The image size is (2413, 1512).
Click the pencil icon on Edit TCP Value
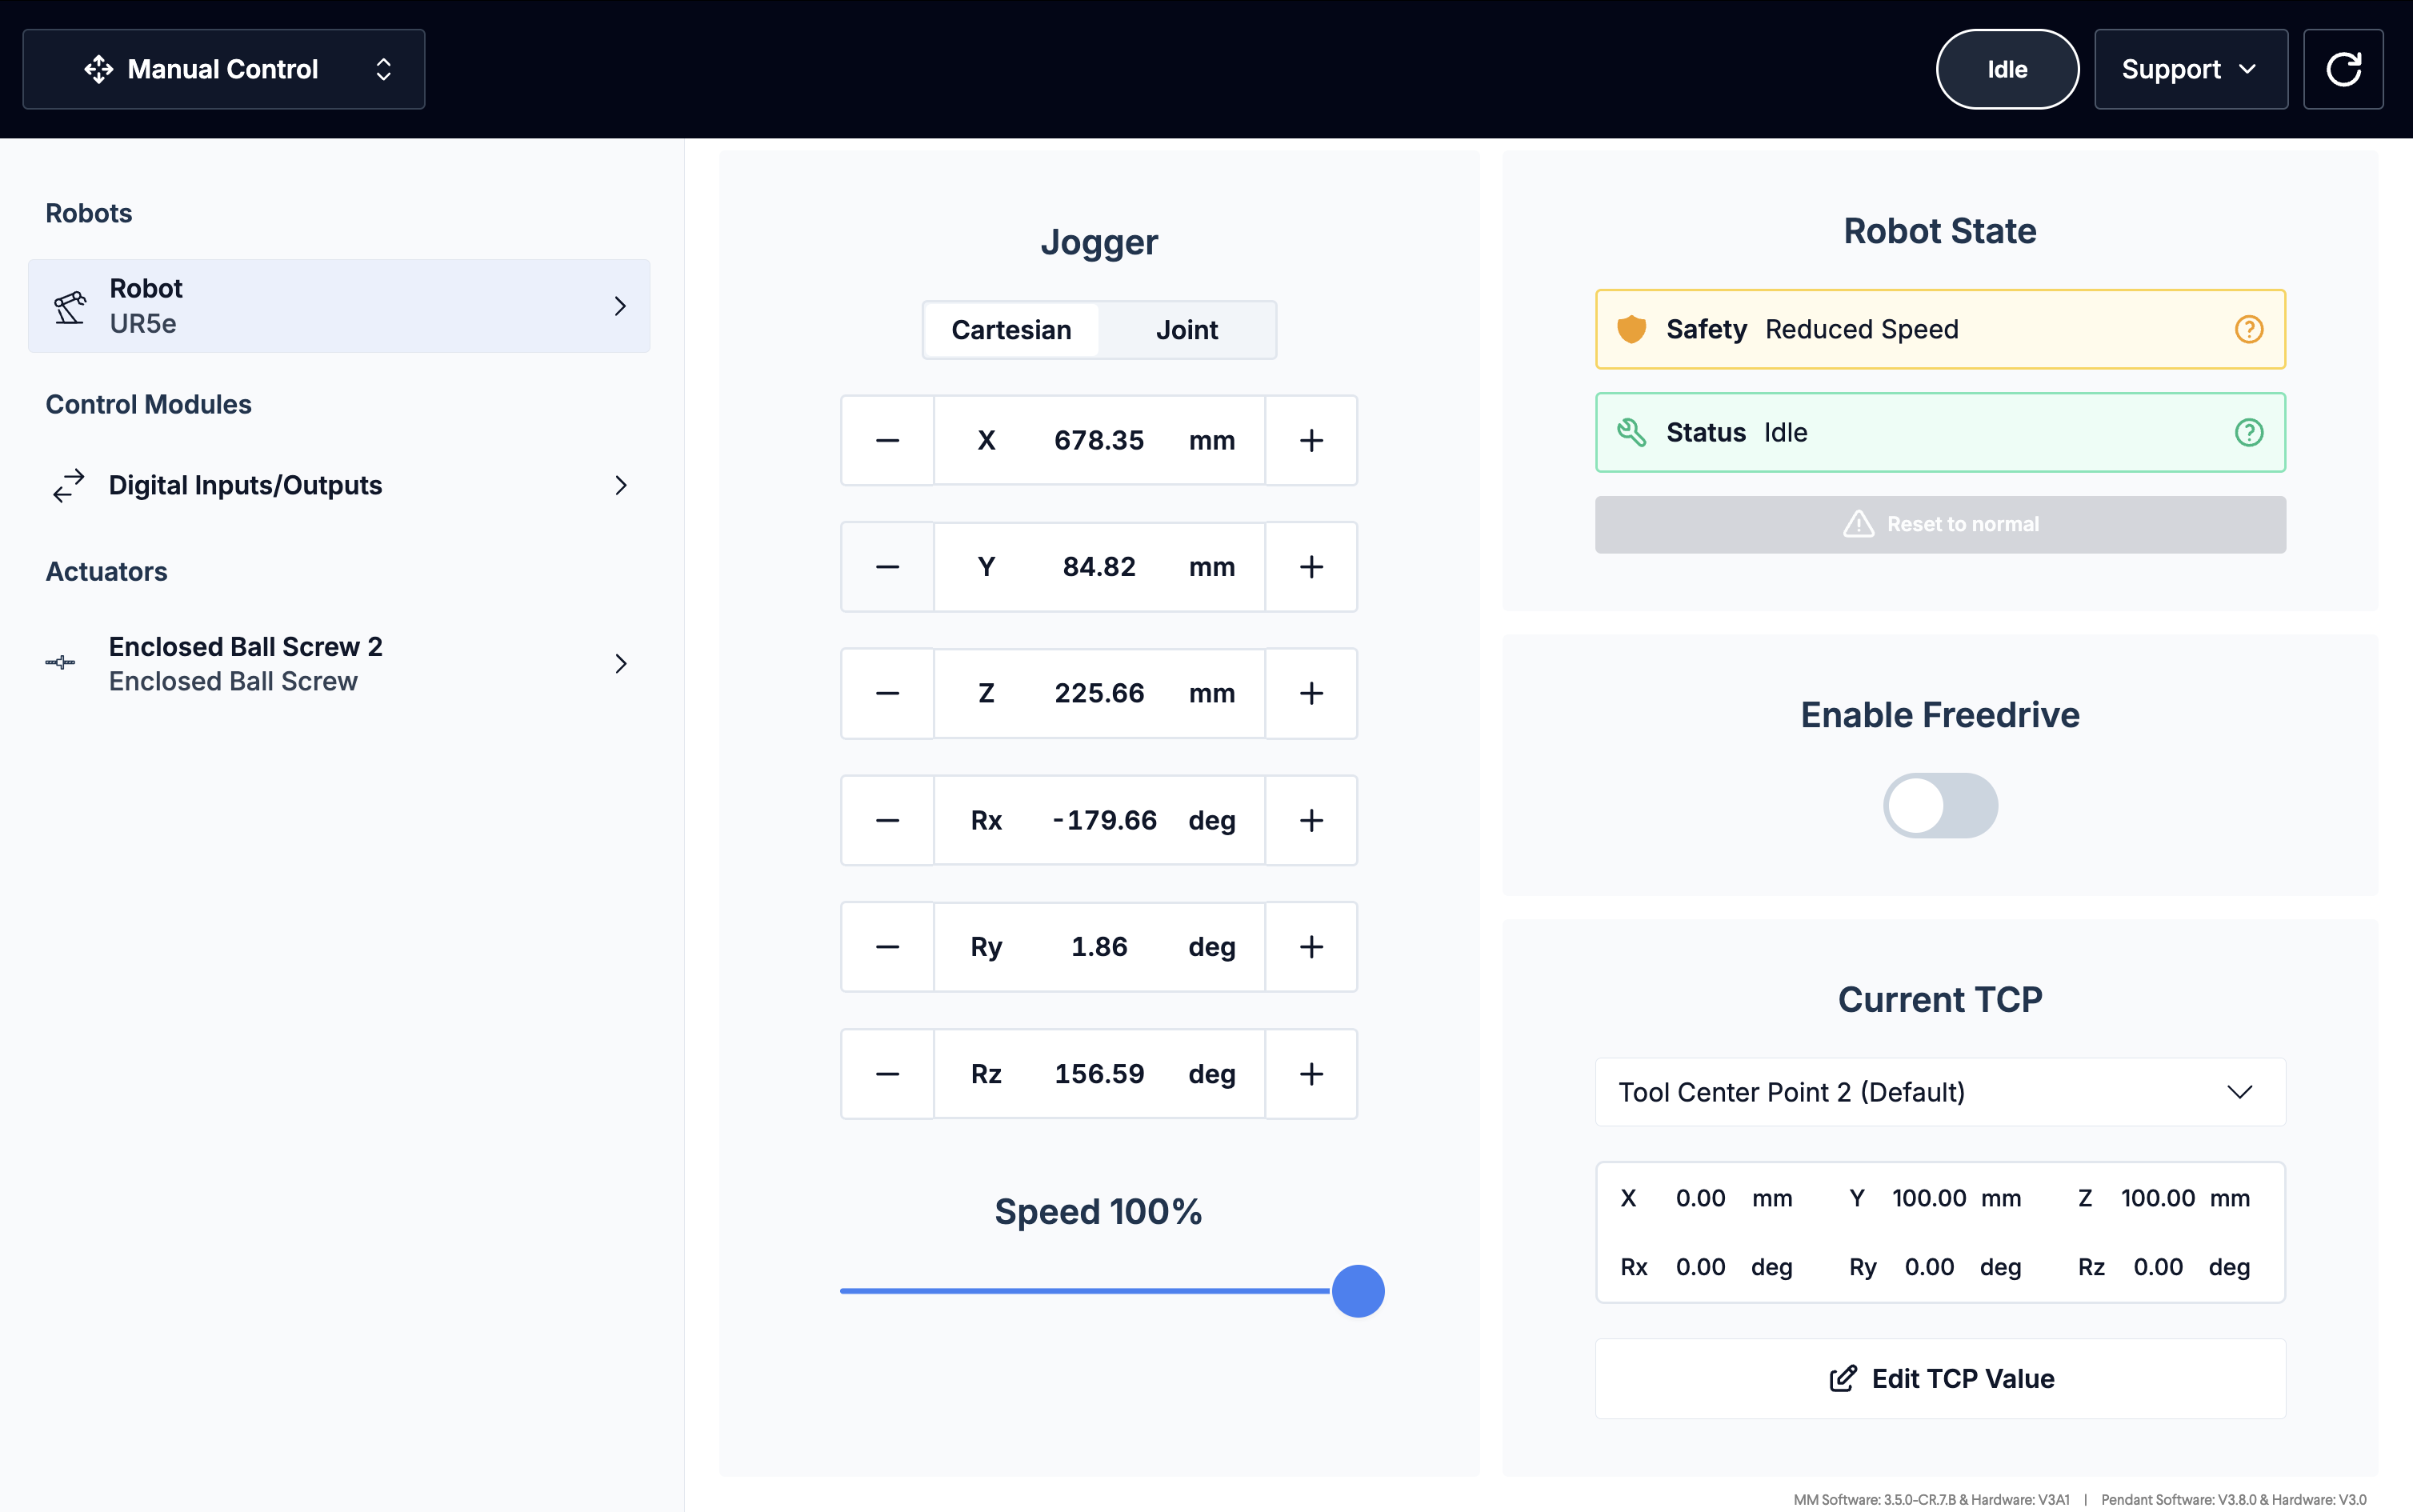[1843, 1379]
